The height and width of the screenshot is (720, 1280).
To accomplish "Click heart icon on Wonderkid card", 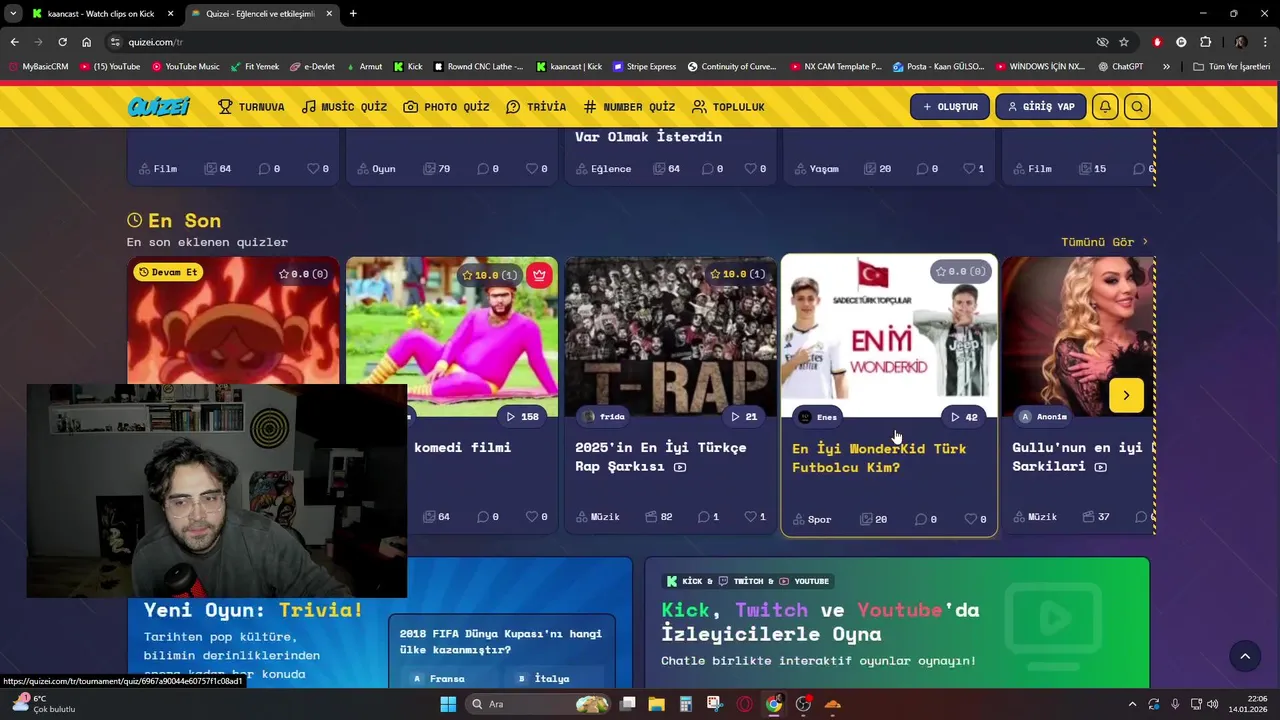I will 970,519.
